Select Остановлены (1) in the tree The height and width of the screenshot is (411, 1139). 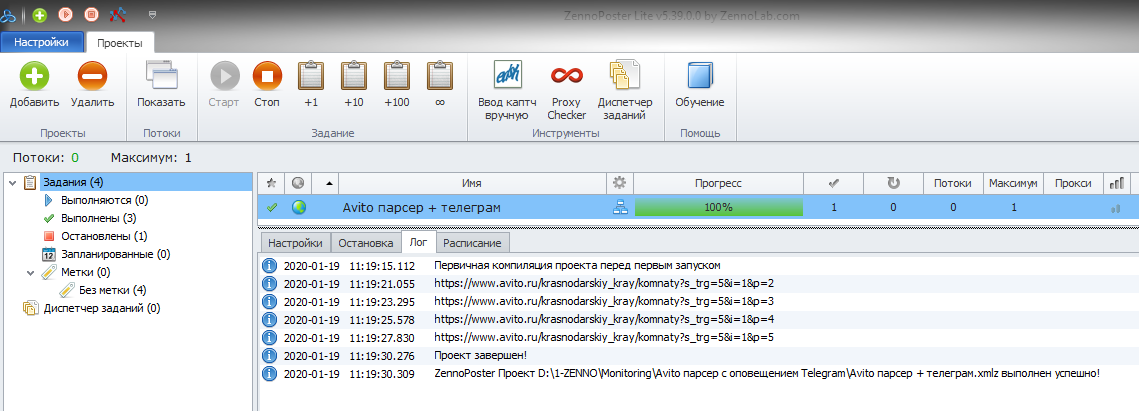104,236
